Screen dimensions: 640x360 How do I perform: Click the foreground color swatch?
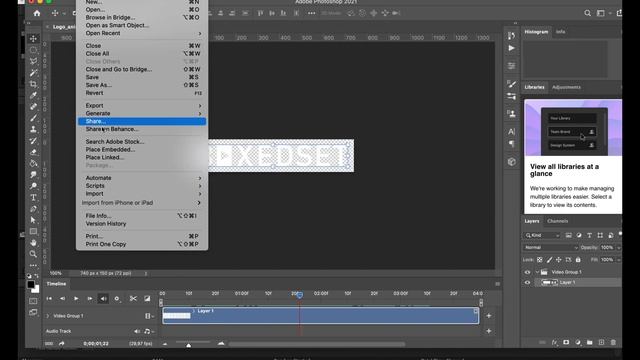31,284
